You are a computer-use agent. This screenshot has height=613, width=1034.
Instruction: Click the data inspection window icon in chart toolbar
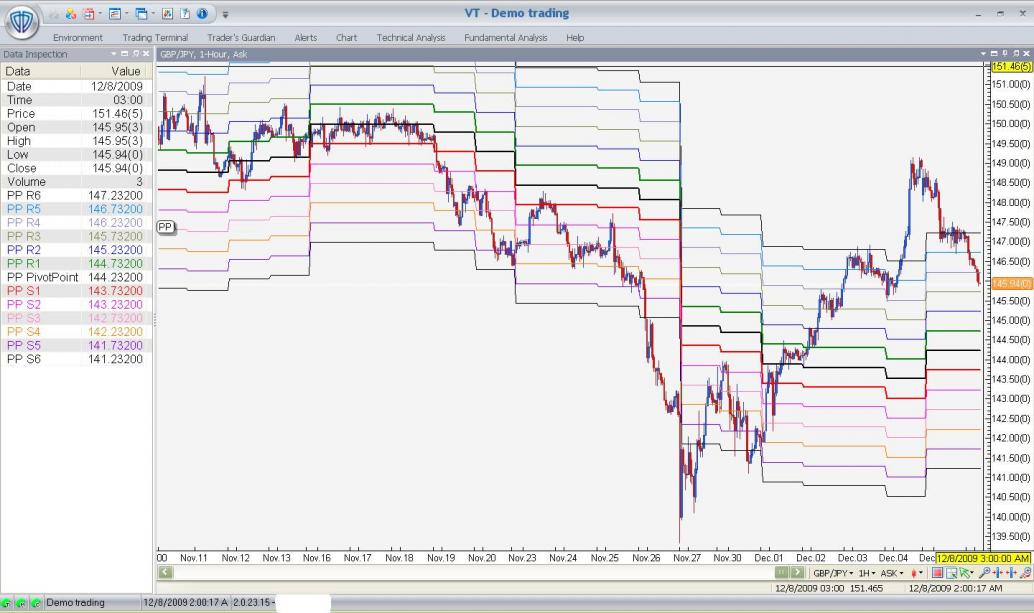pyautogui.click(x=952, y=573)
